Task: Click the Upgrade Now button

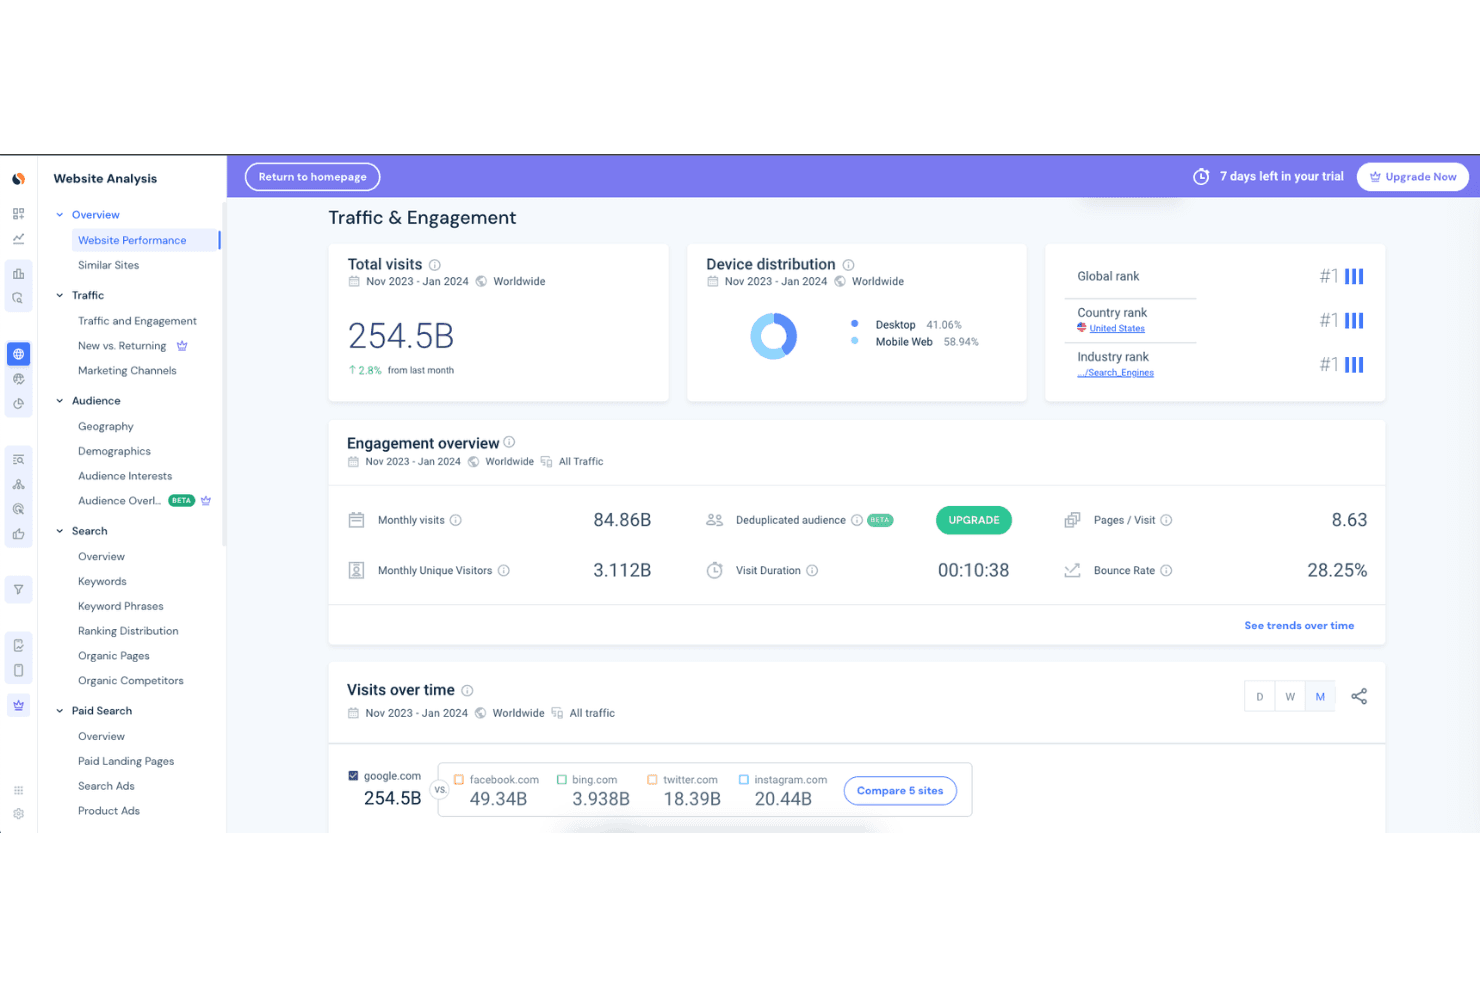Action: tap(1413, 177)
